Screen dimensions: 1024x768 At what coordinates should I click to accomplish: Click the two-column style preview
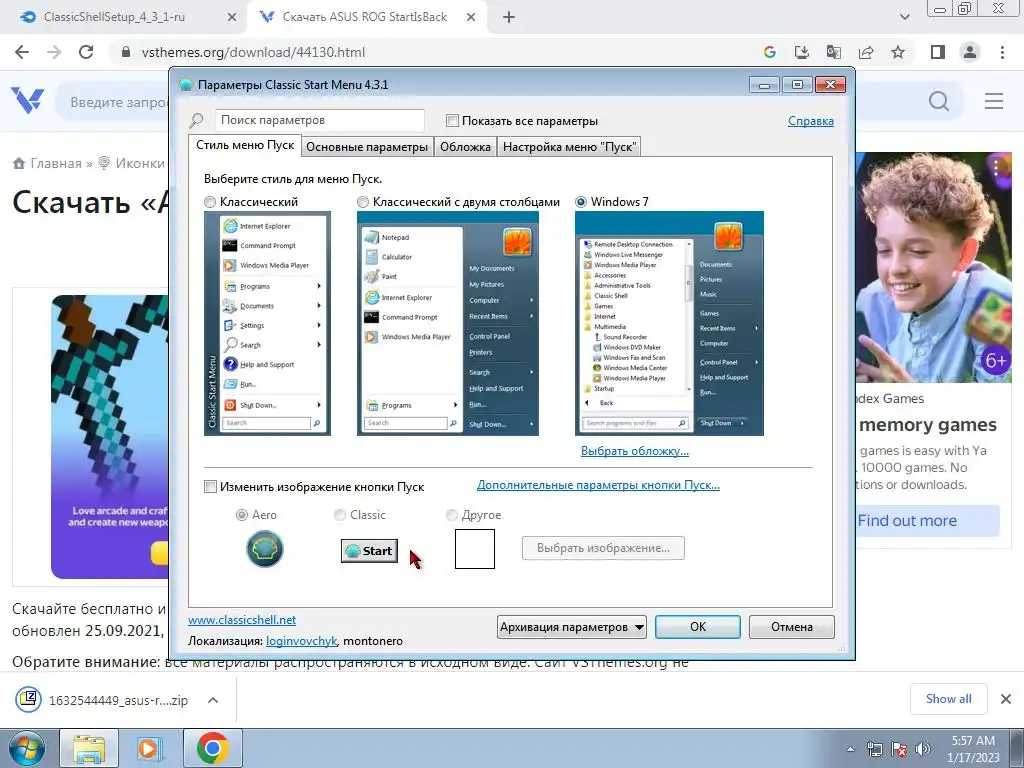click(x=447, y=323)
